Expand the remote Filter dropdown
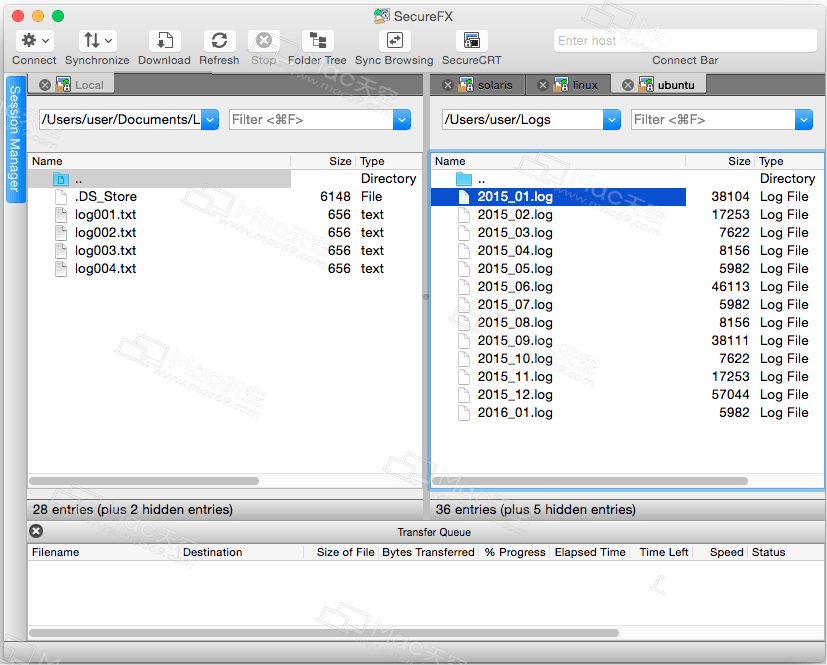827x665 pixels. [x=804, y=120]
